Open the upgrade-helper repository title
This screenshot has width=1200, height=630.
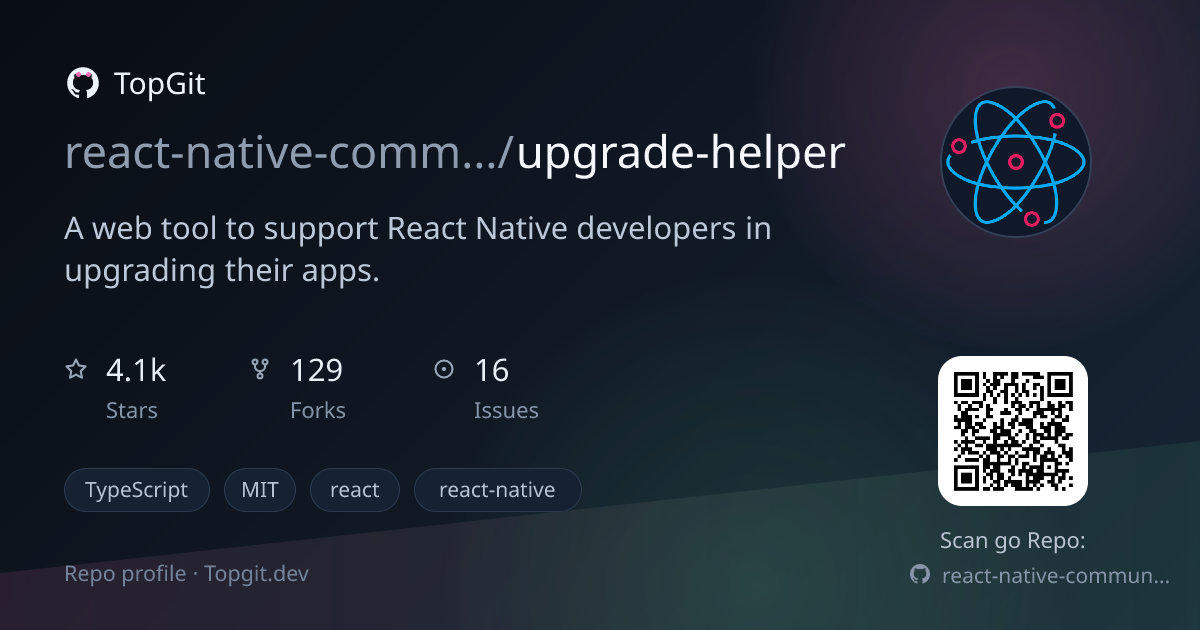pyautogui.click(x=682, y=155)
